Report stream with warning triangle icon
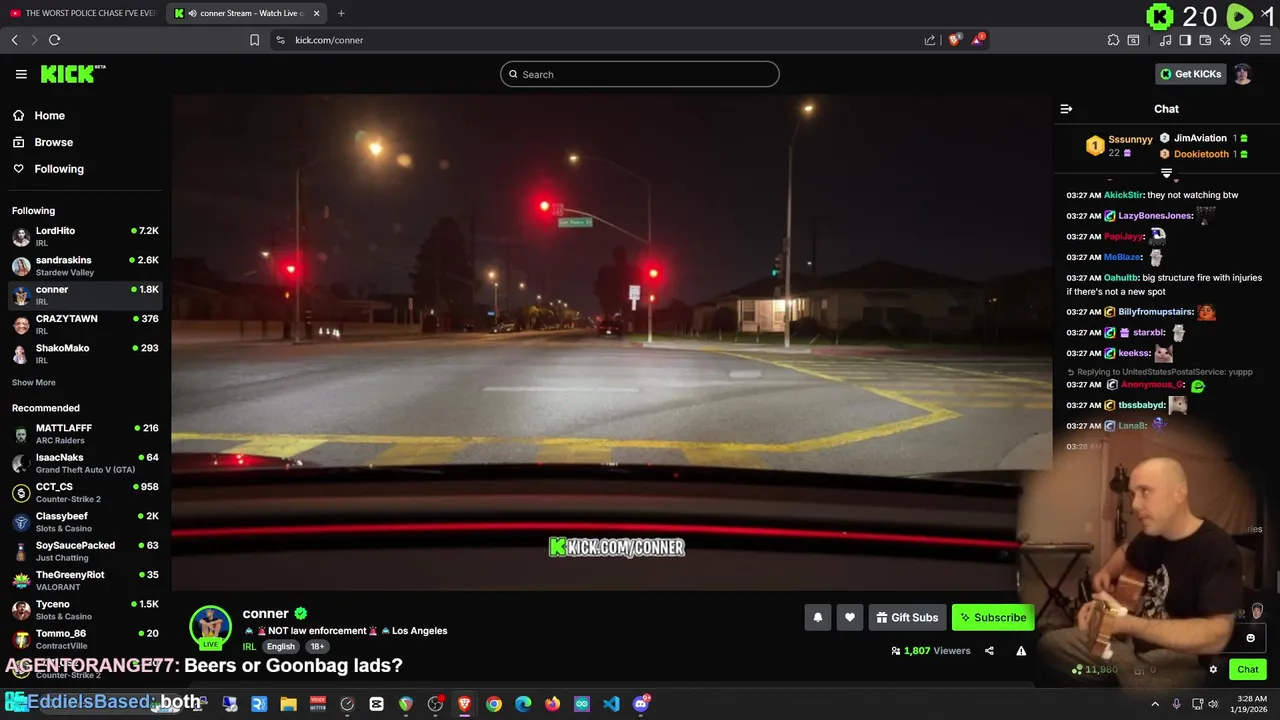 point(1021,651)
